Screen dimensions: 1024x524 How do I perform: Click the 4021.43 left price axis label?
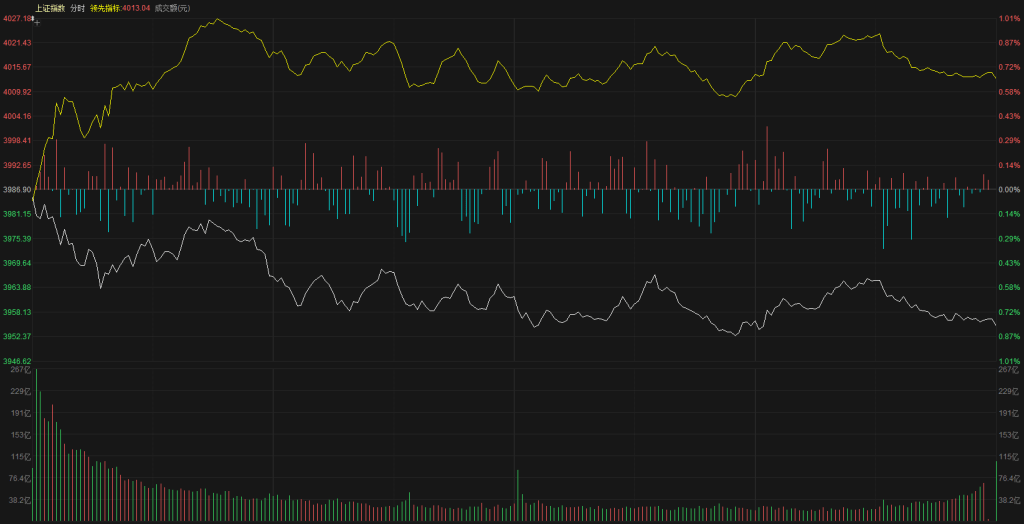pos(17,43)
